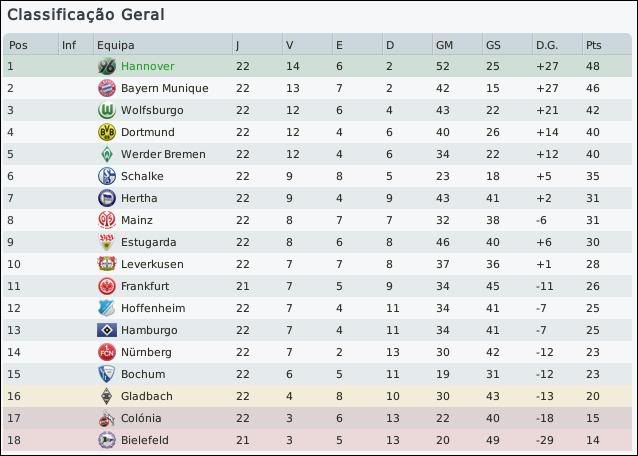Sort by the GM column header

[x=445, y=45]
